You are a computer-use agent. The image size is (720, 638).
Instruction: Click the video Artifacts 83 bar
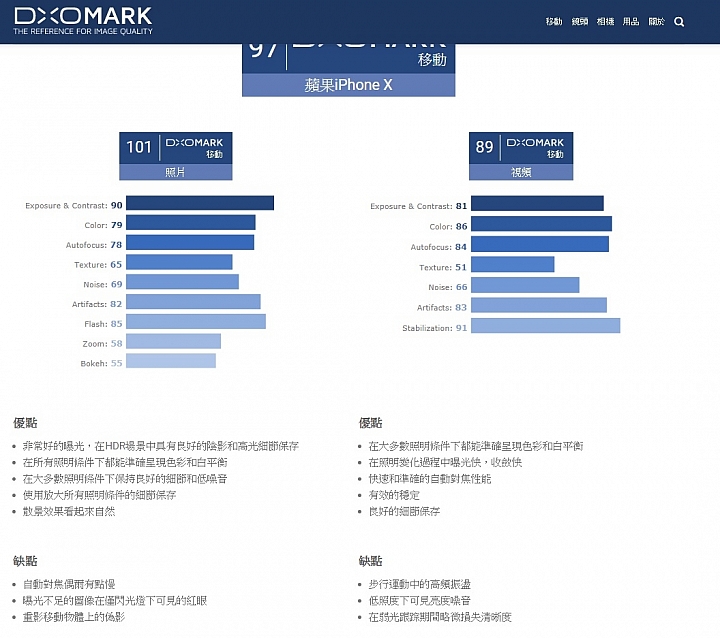pyautogui.click(x=539, y=305)
